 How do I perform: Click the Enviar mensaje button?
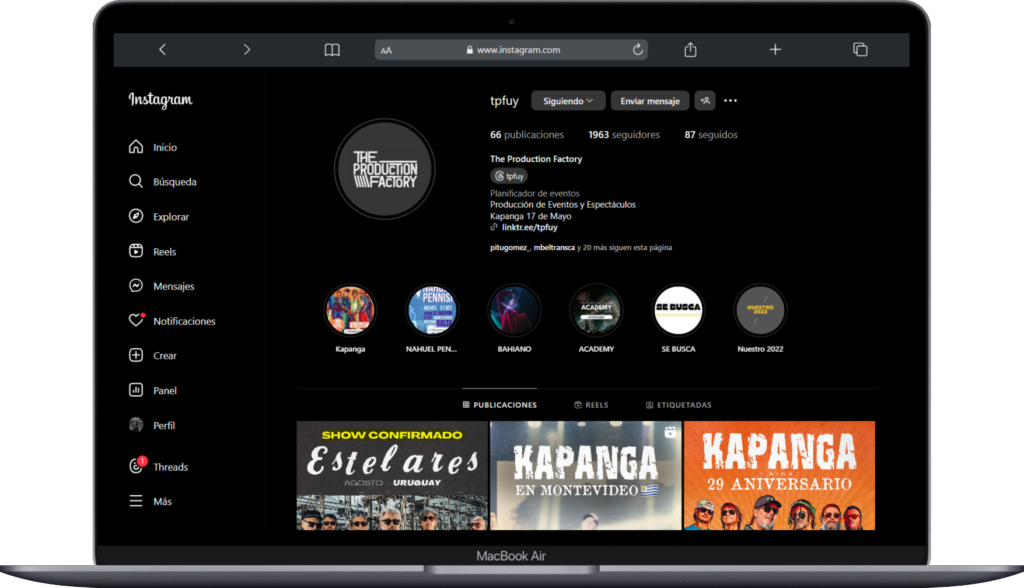[x=650, y=101]
